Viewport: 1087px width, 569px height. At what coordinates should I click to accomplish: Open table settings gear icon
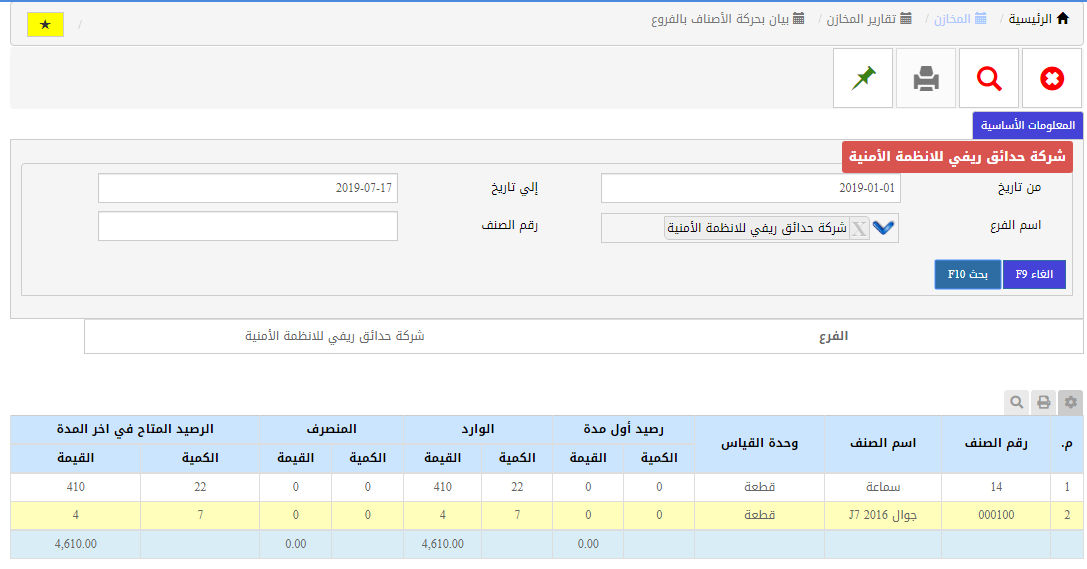[1071, 402]
